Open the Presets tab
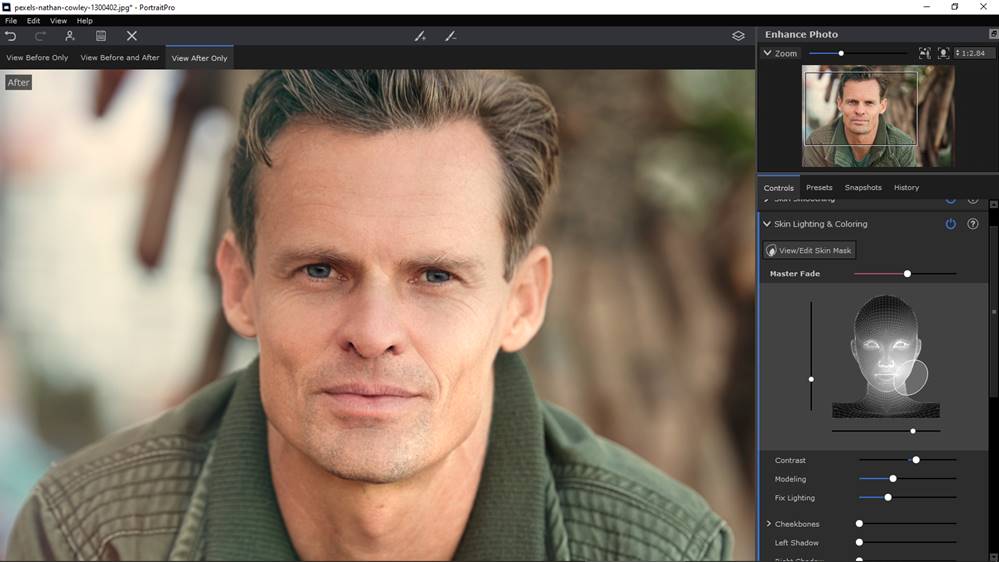Viewport: 999px width, 562px height. tap(819, 187)
